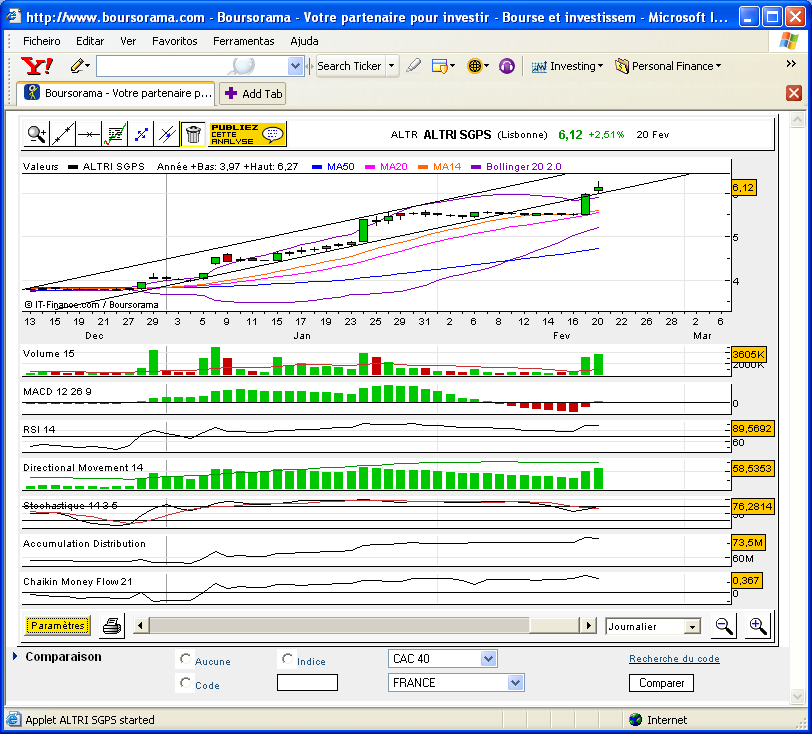Screen dimensions: 812x734
Task: Select the Aucune radio button
Action: coord(185,659)
